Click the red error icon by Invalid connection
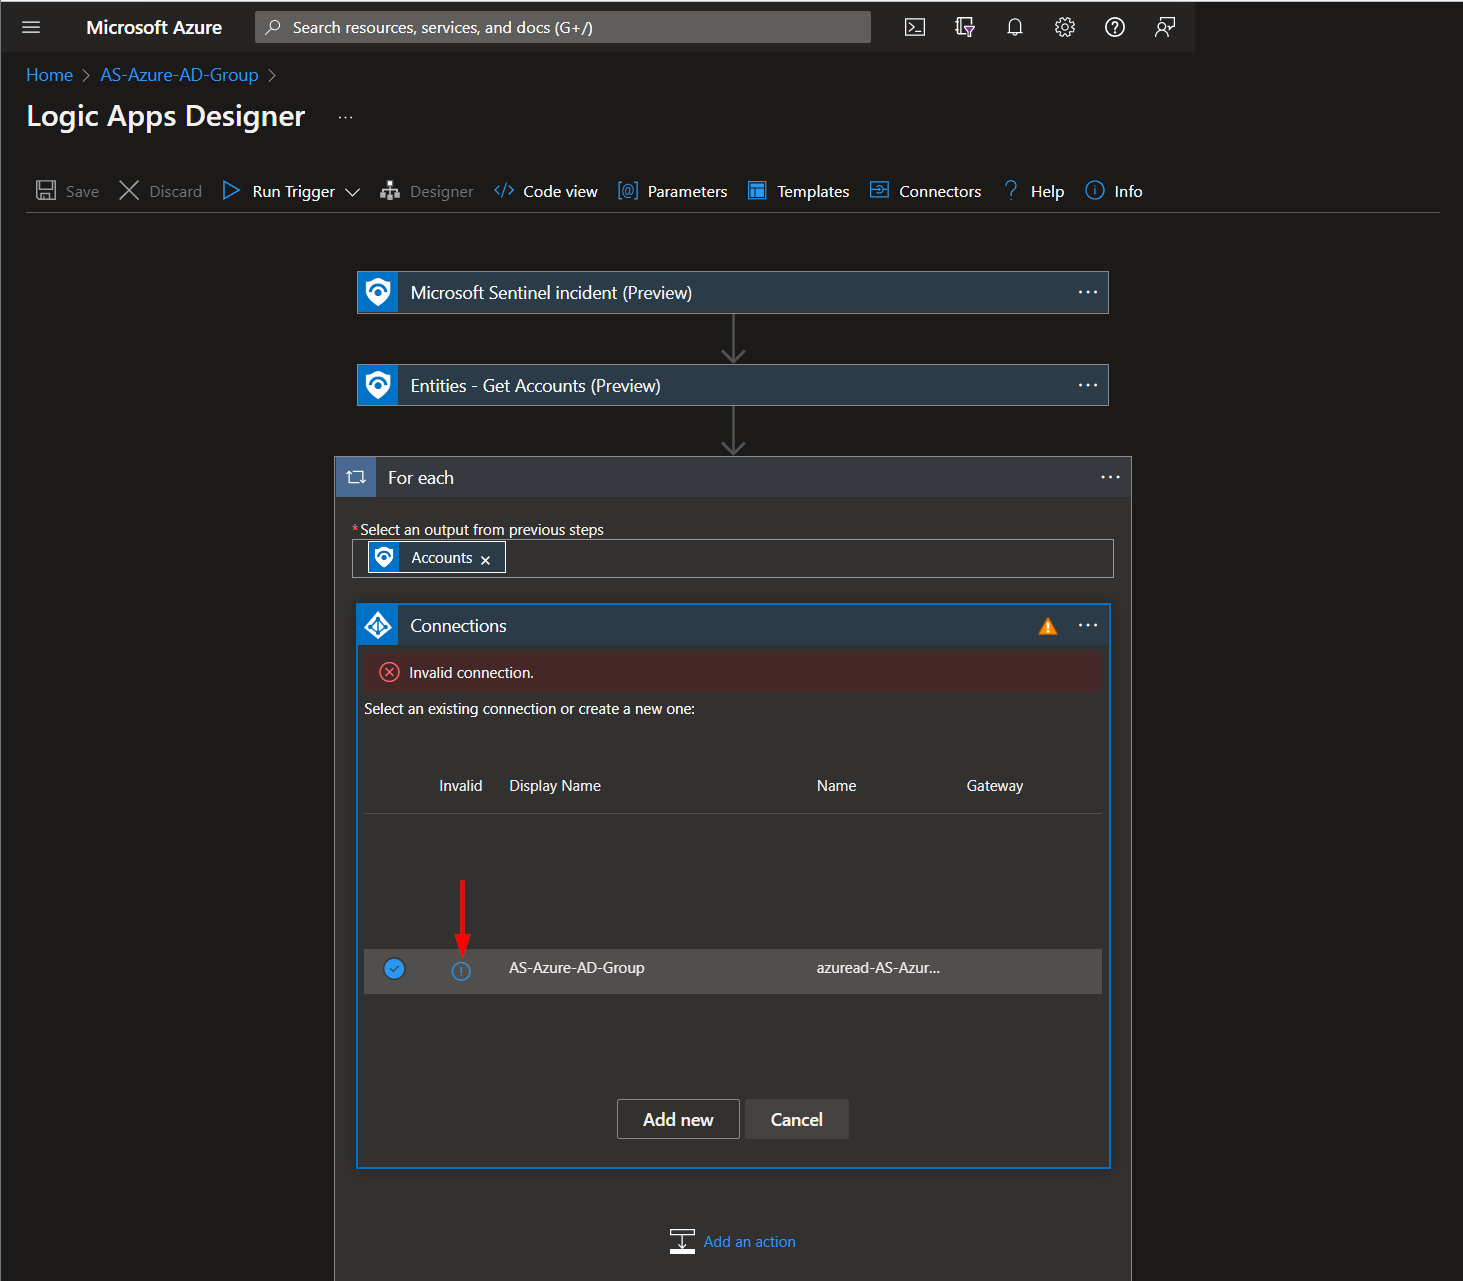 (390, 672)
